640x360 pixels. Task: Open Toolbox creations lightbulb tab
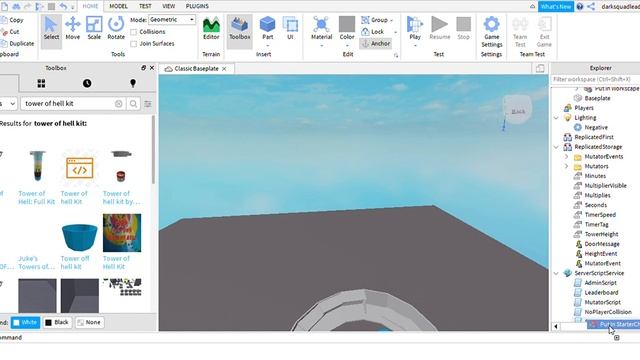(133, 83)
